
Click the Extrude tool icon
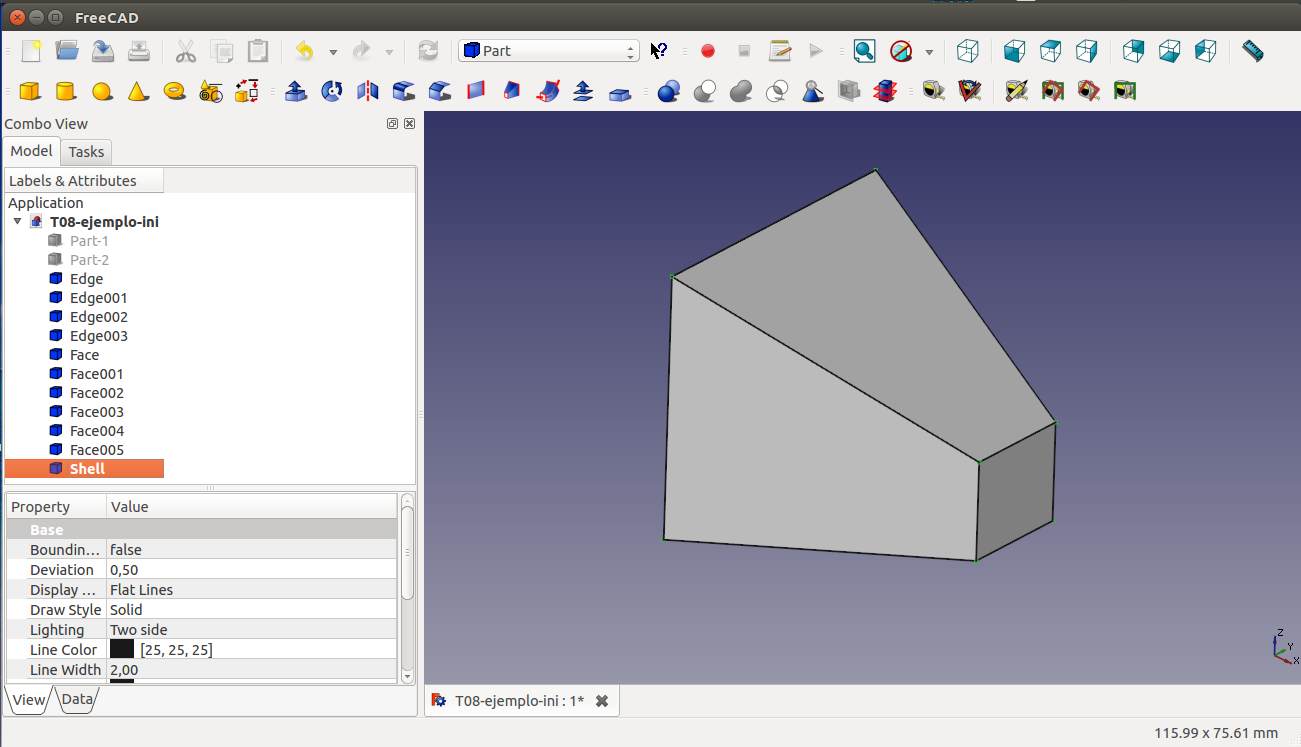tap(296, 92)
